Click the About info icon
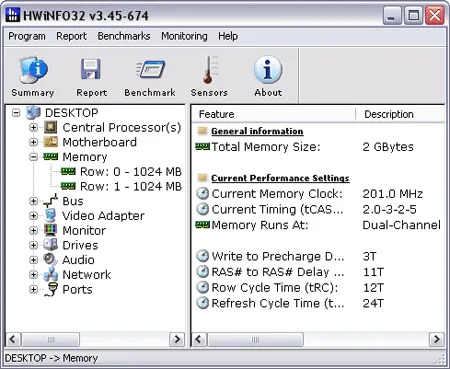450x369 pixels. (x=268, y=69)
